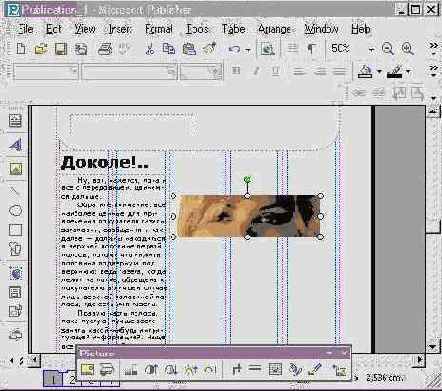This screenshot has width=442, height=391.
Task: Open the Window menu
Action: [x=321, y=29]
